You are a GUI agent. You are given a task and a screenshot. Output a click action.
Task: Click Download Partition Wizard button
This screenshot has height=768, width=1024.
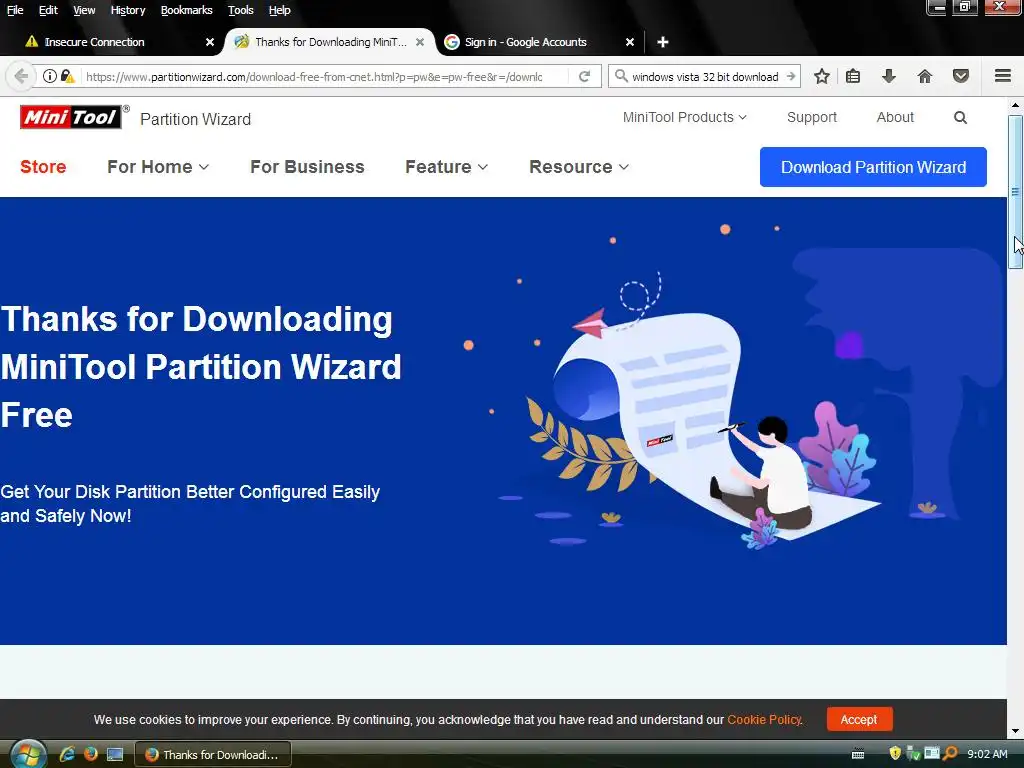873,167
